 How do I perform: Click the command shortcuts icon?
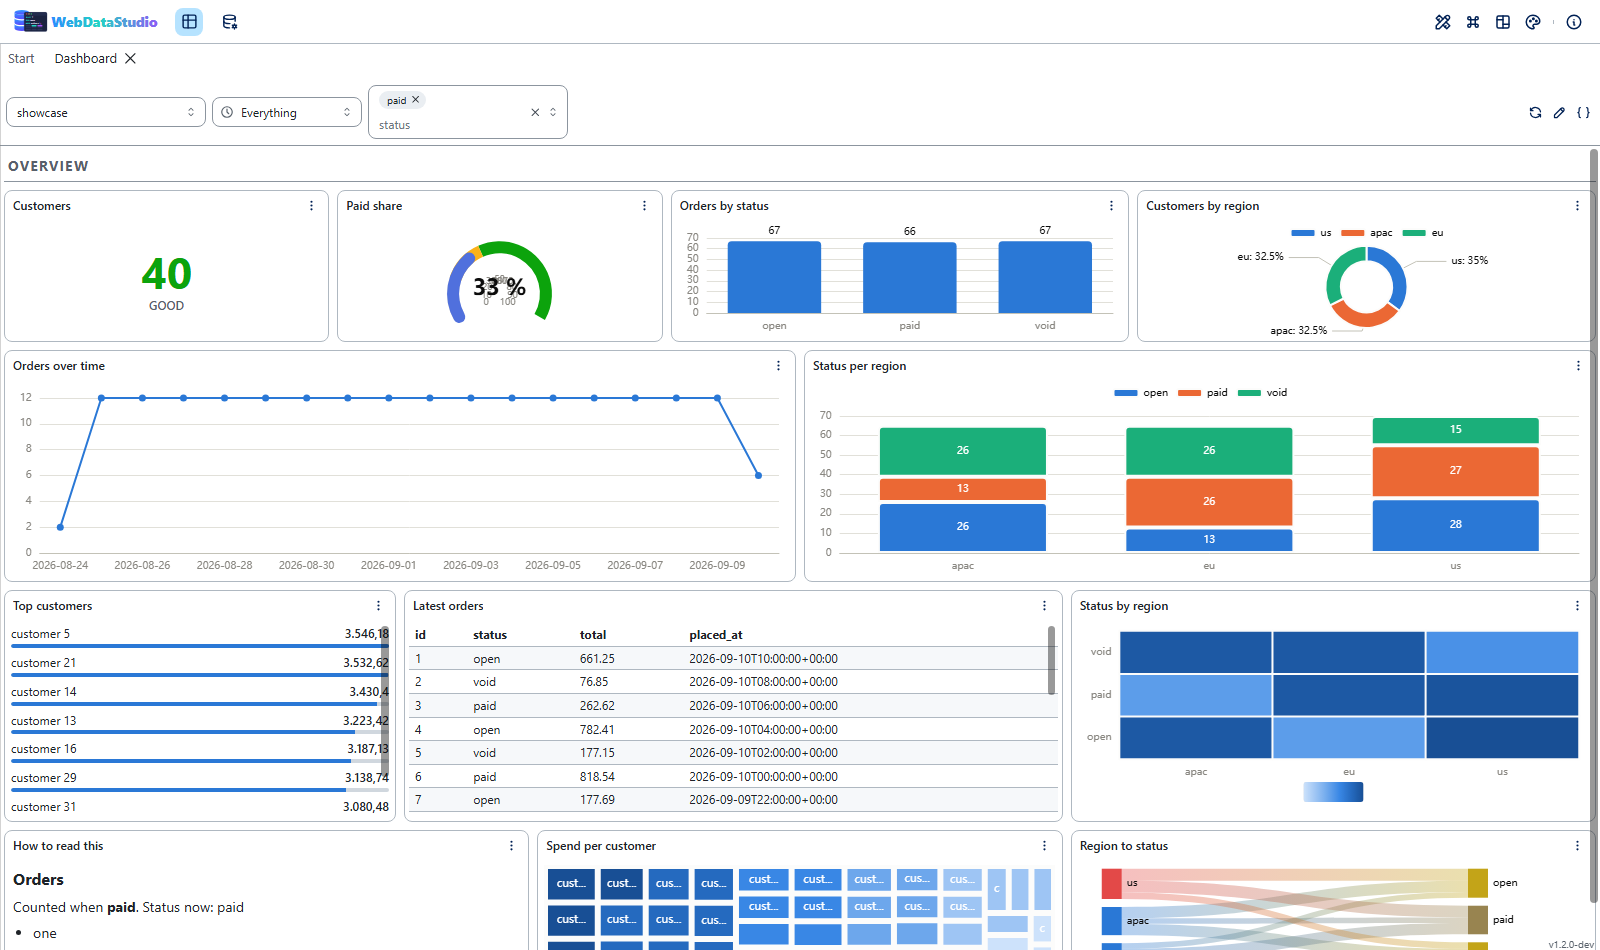[1473, 22]
